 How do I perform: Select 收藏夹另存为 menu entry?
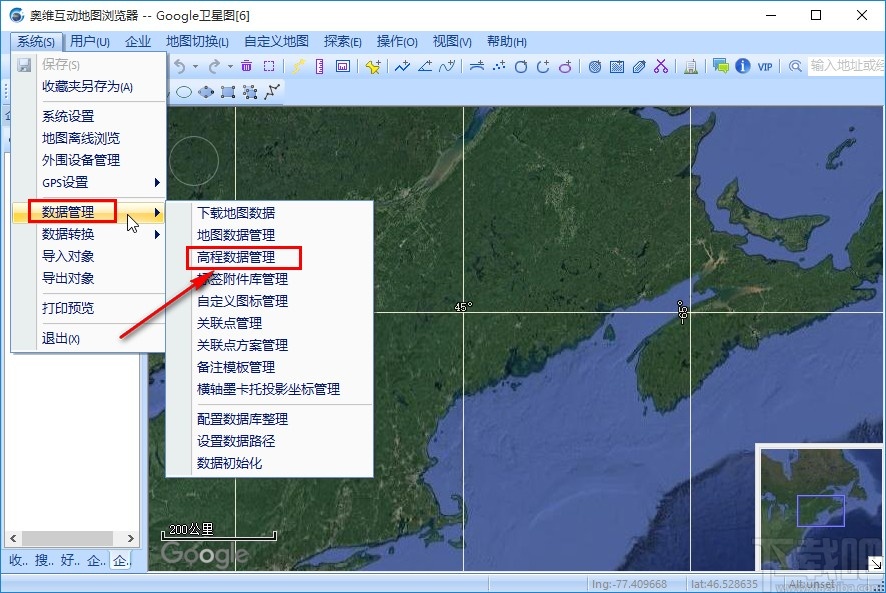(89, 86)
